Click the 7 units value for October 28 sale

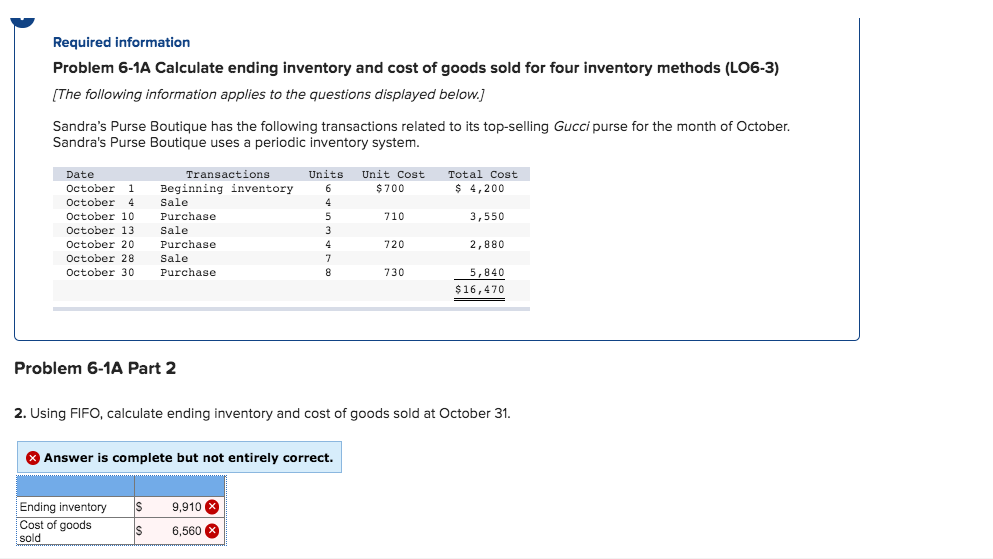pyautogui.click(x=328, y=258)
